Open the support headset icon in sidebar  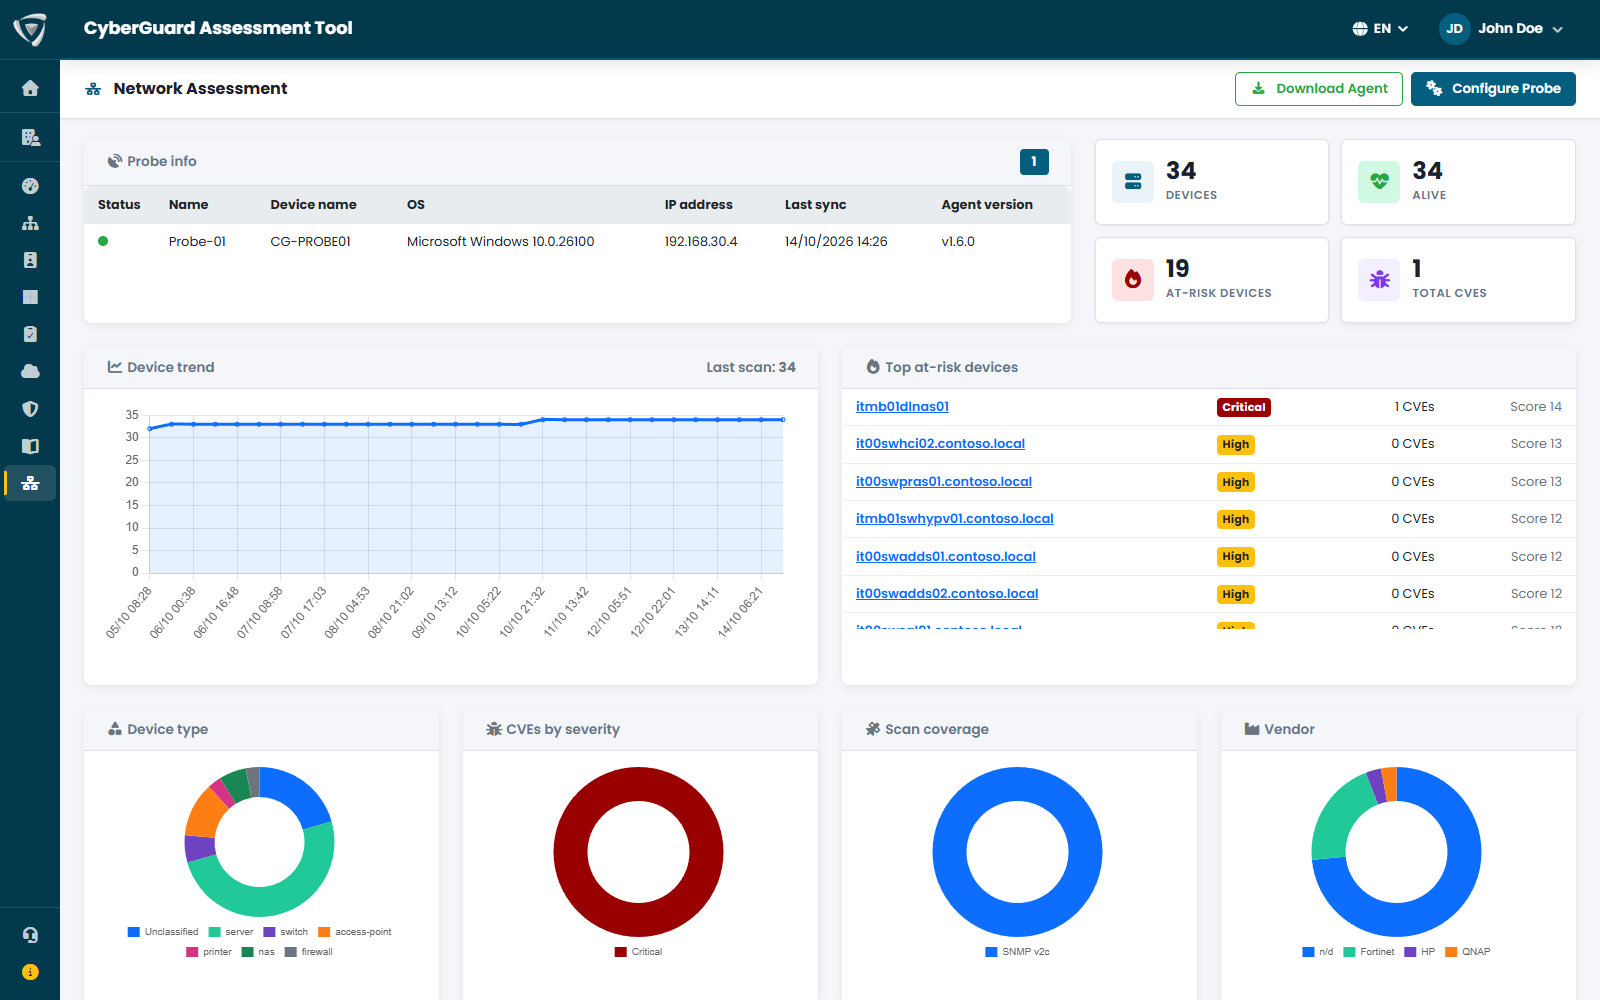30,935
